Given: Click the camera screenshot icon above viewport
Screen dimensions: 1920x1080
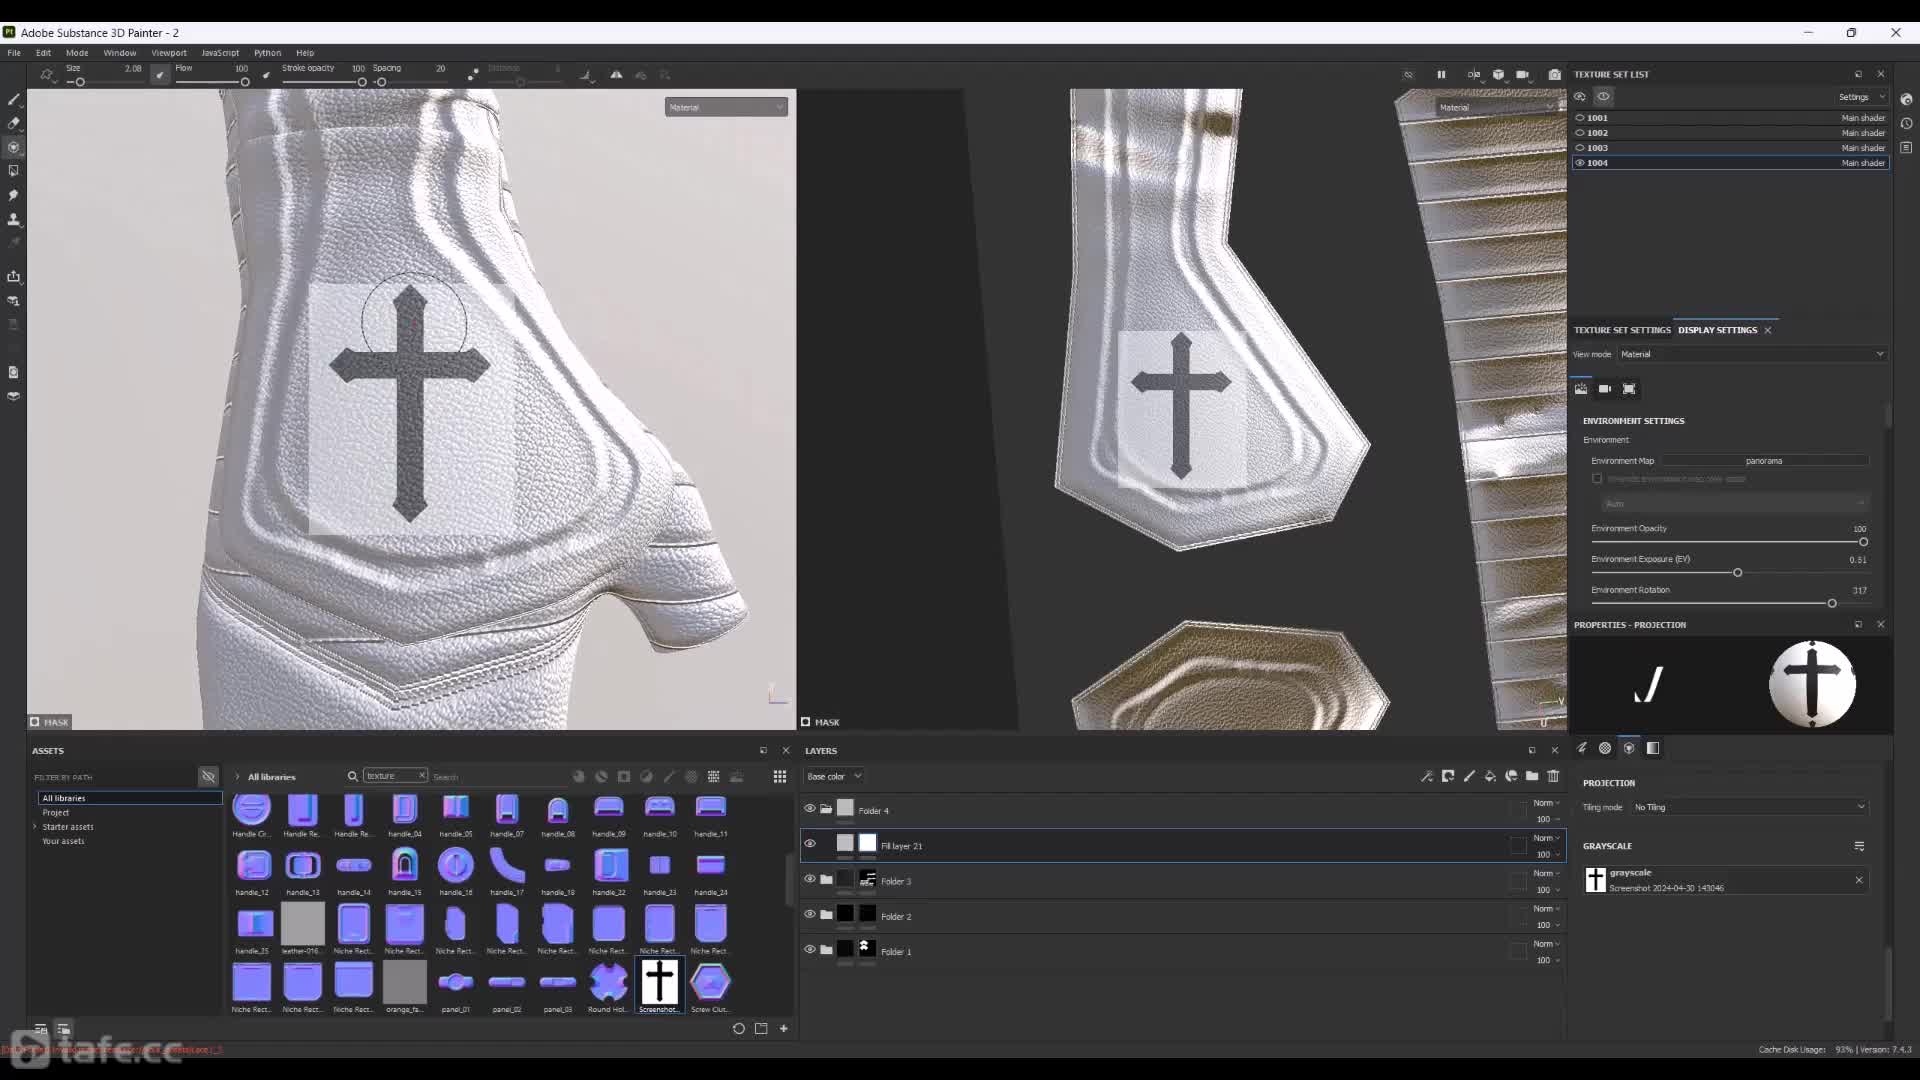Looking at the screenshot, I should coord(1554,75).
